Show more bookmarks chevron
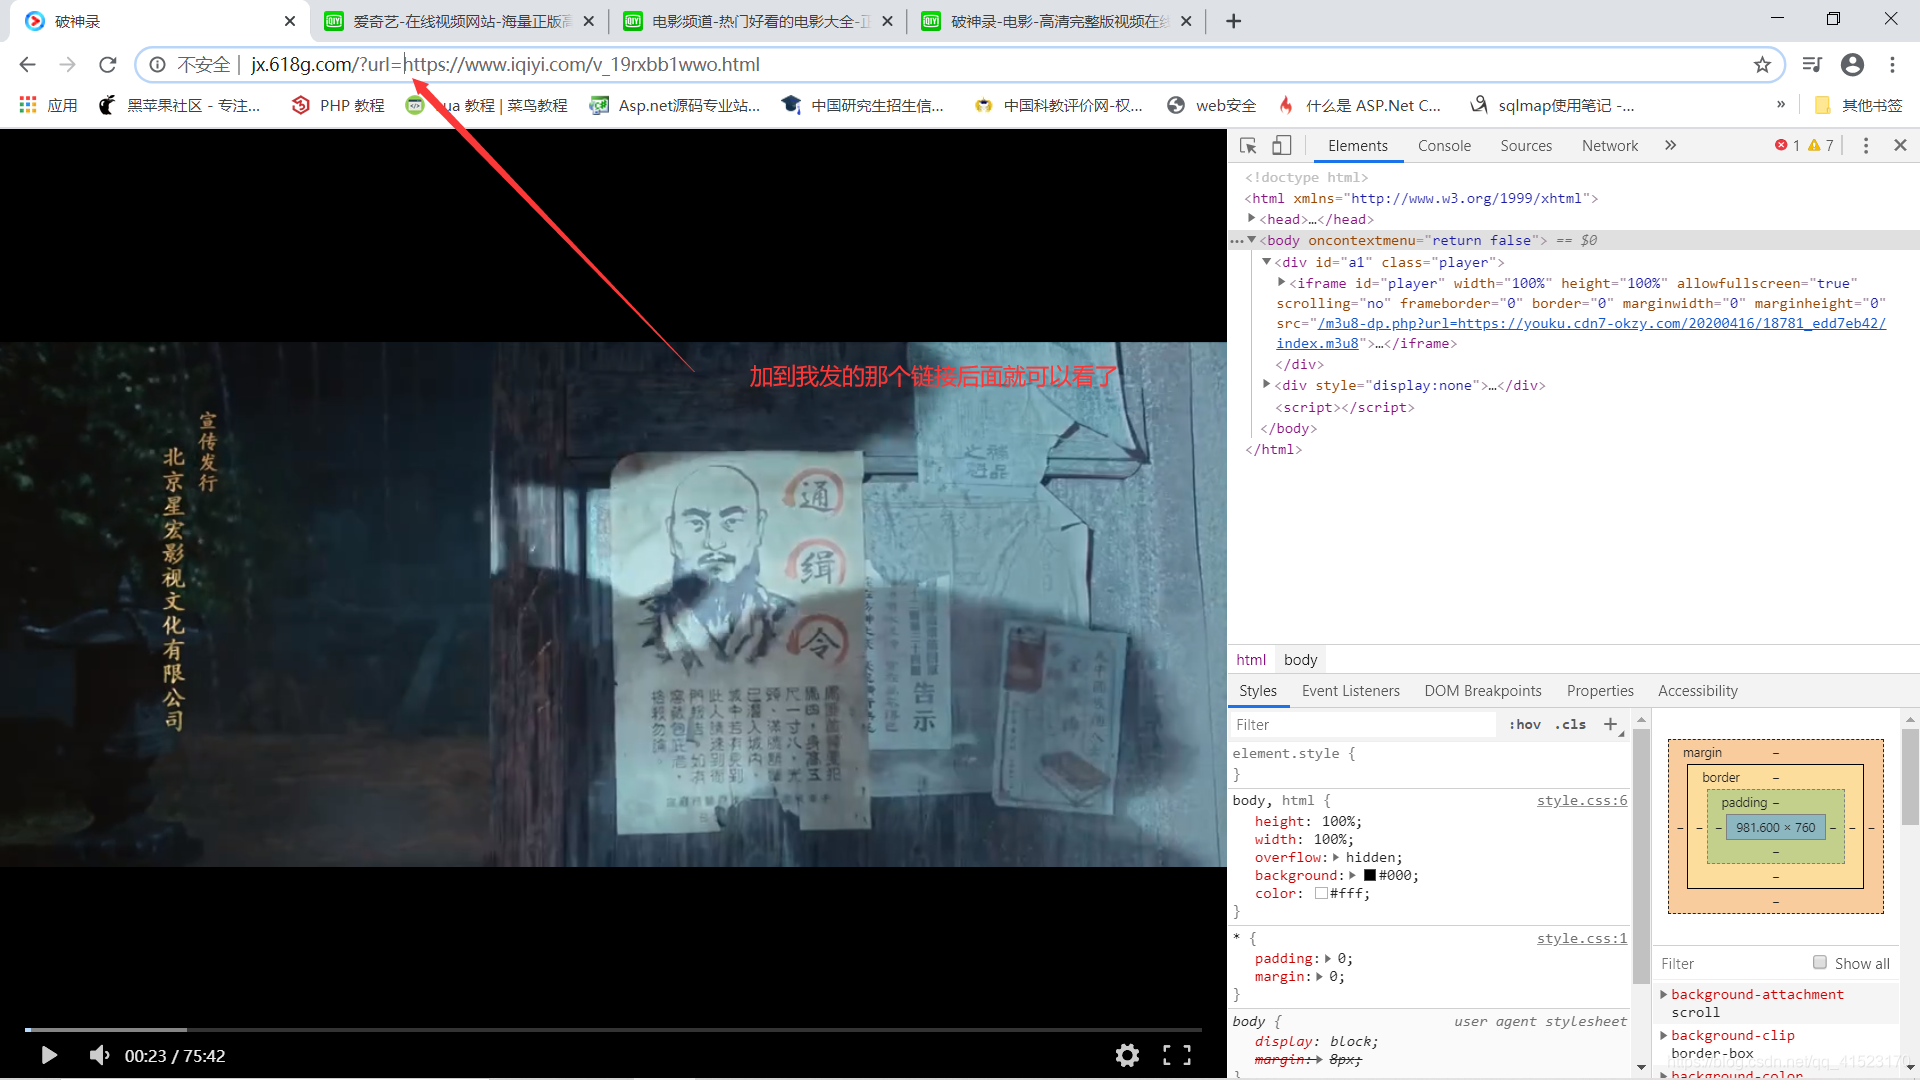This screenshot has height=1080, width=1920. pyautogui.click(x=1781, y=104)
